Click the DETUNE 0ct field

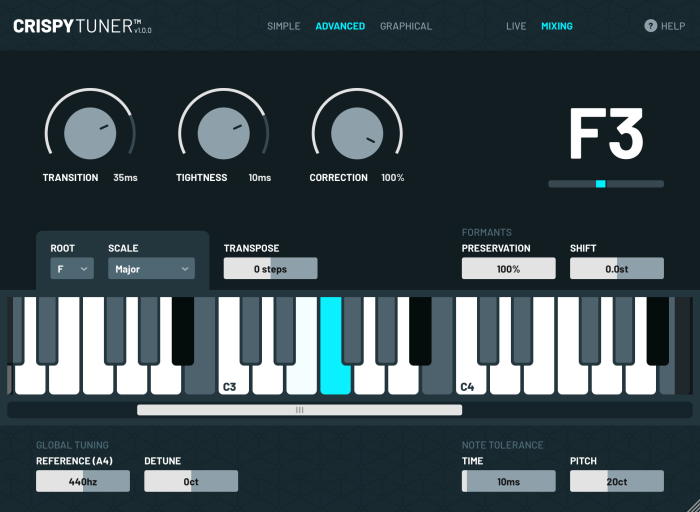pyautogui.click(x=191, y=481)
